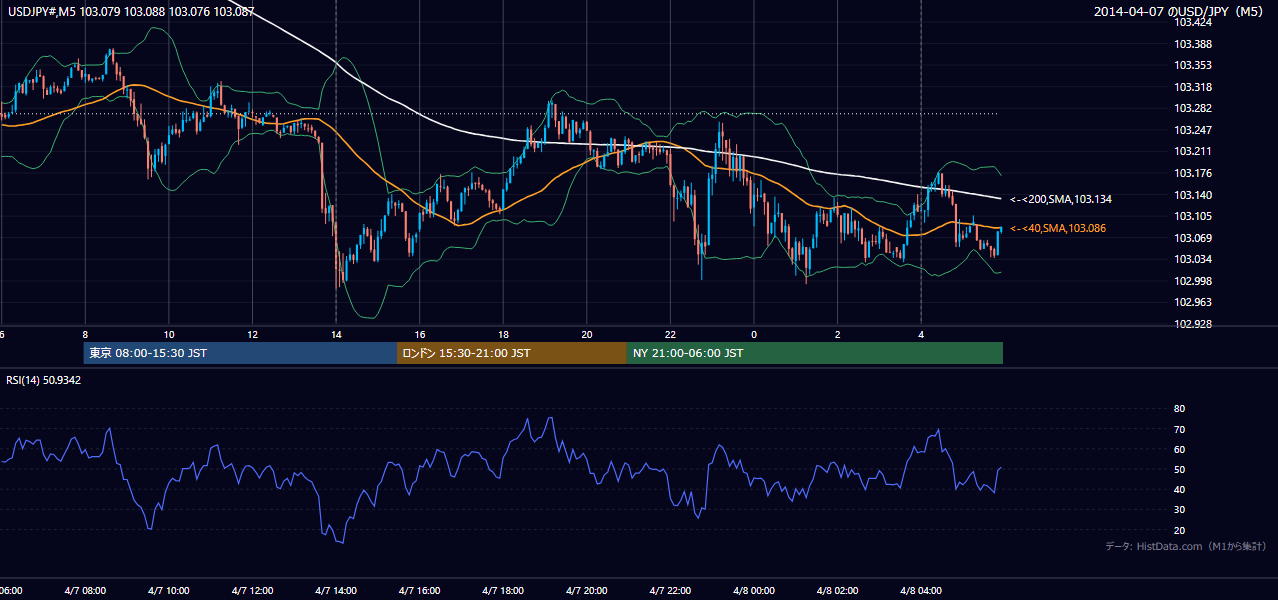The height and width of the screenshot is (600, 1278).
Task: Click hour label 18 under the price chart
Action: [x=503, y=334]
